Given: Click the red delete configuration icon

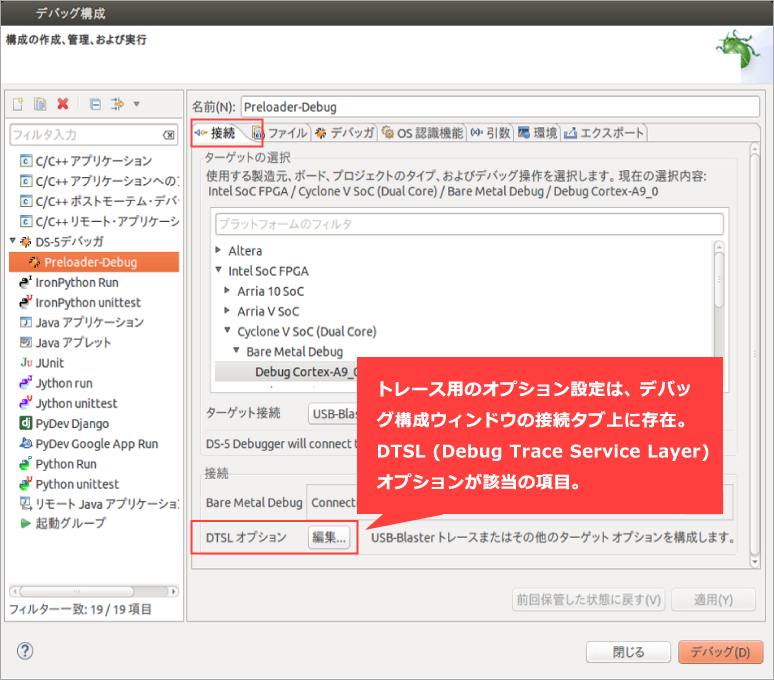Looking at the screenshot, I should (63, 104).
